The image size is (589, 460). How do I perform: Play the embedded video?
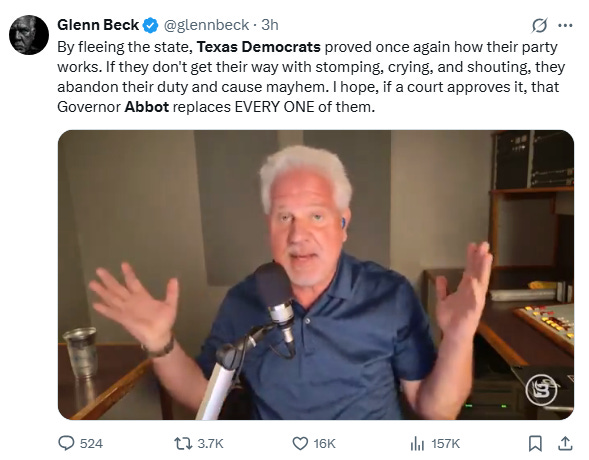pyautogui.click(x=316, y=275)
